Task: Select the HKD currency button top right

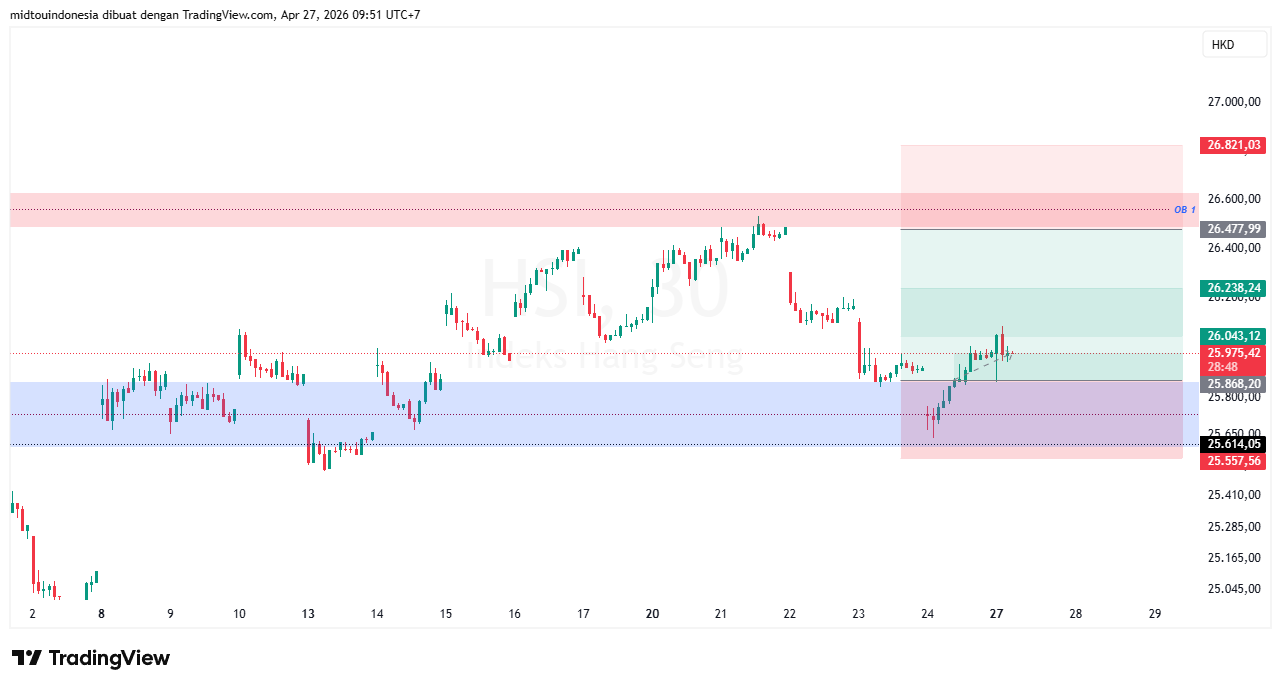Action: point(1234,44)
